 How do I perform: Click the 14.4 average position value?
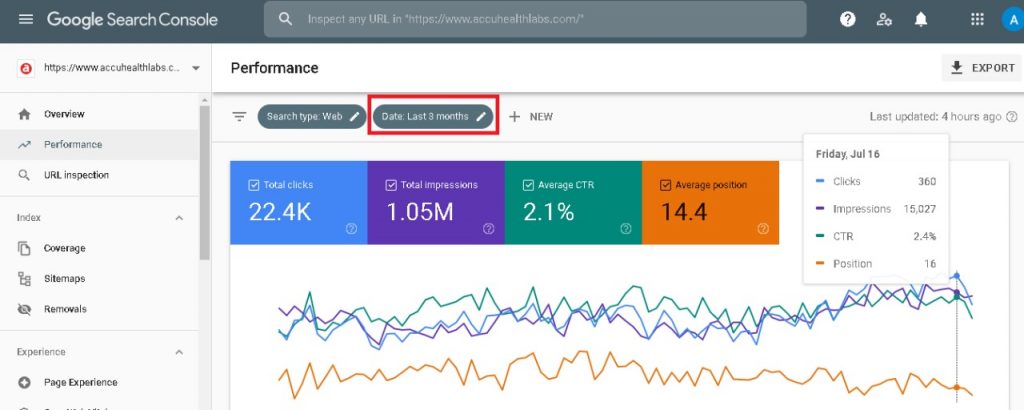[x=684, y=212]
